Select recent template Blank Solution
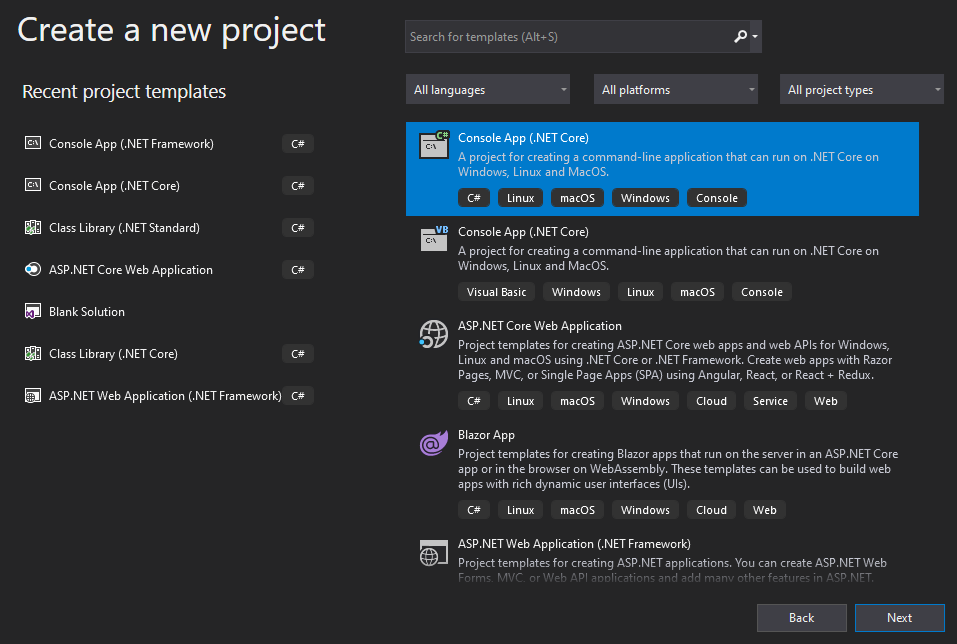The height and width of the screenshot is (644, 957). [87, 312]
